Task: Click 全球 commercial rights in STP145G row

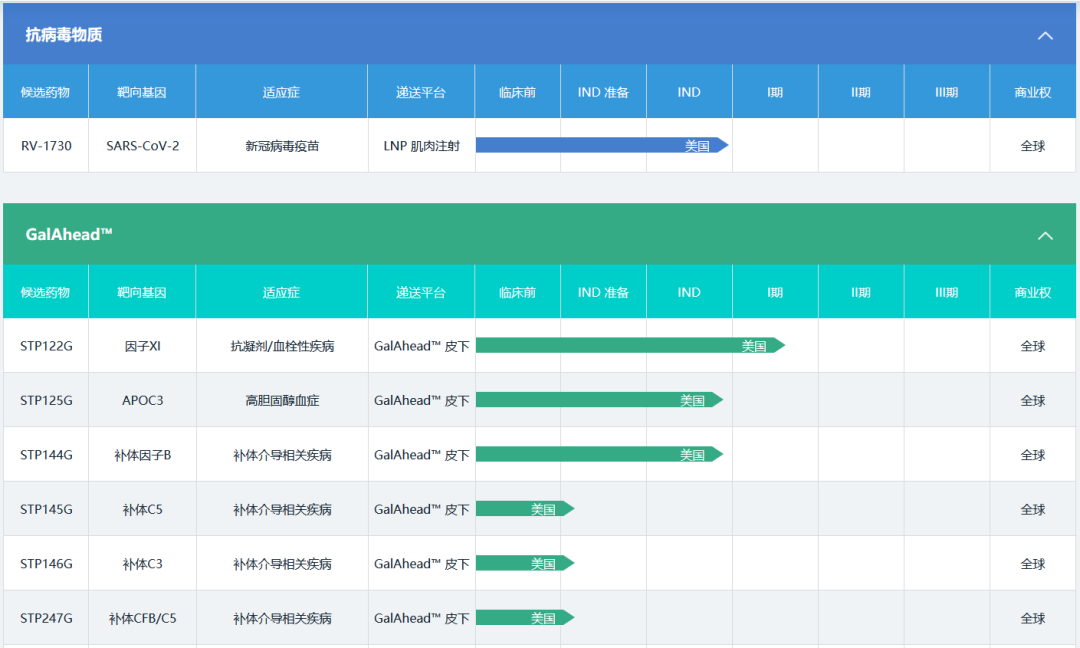Action: (1032, 509)
